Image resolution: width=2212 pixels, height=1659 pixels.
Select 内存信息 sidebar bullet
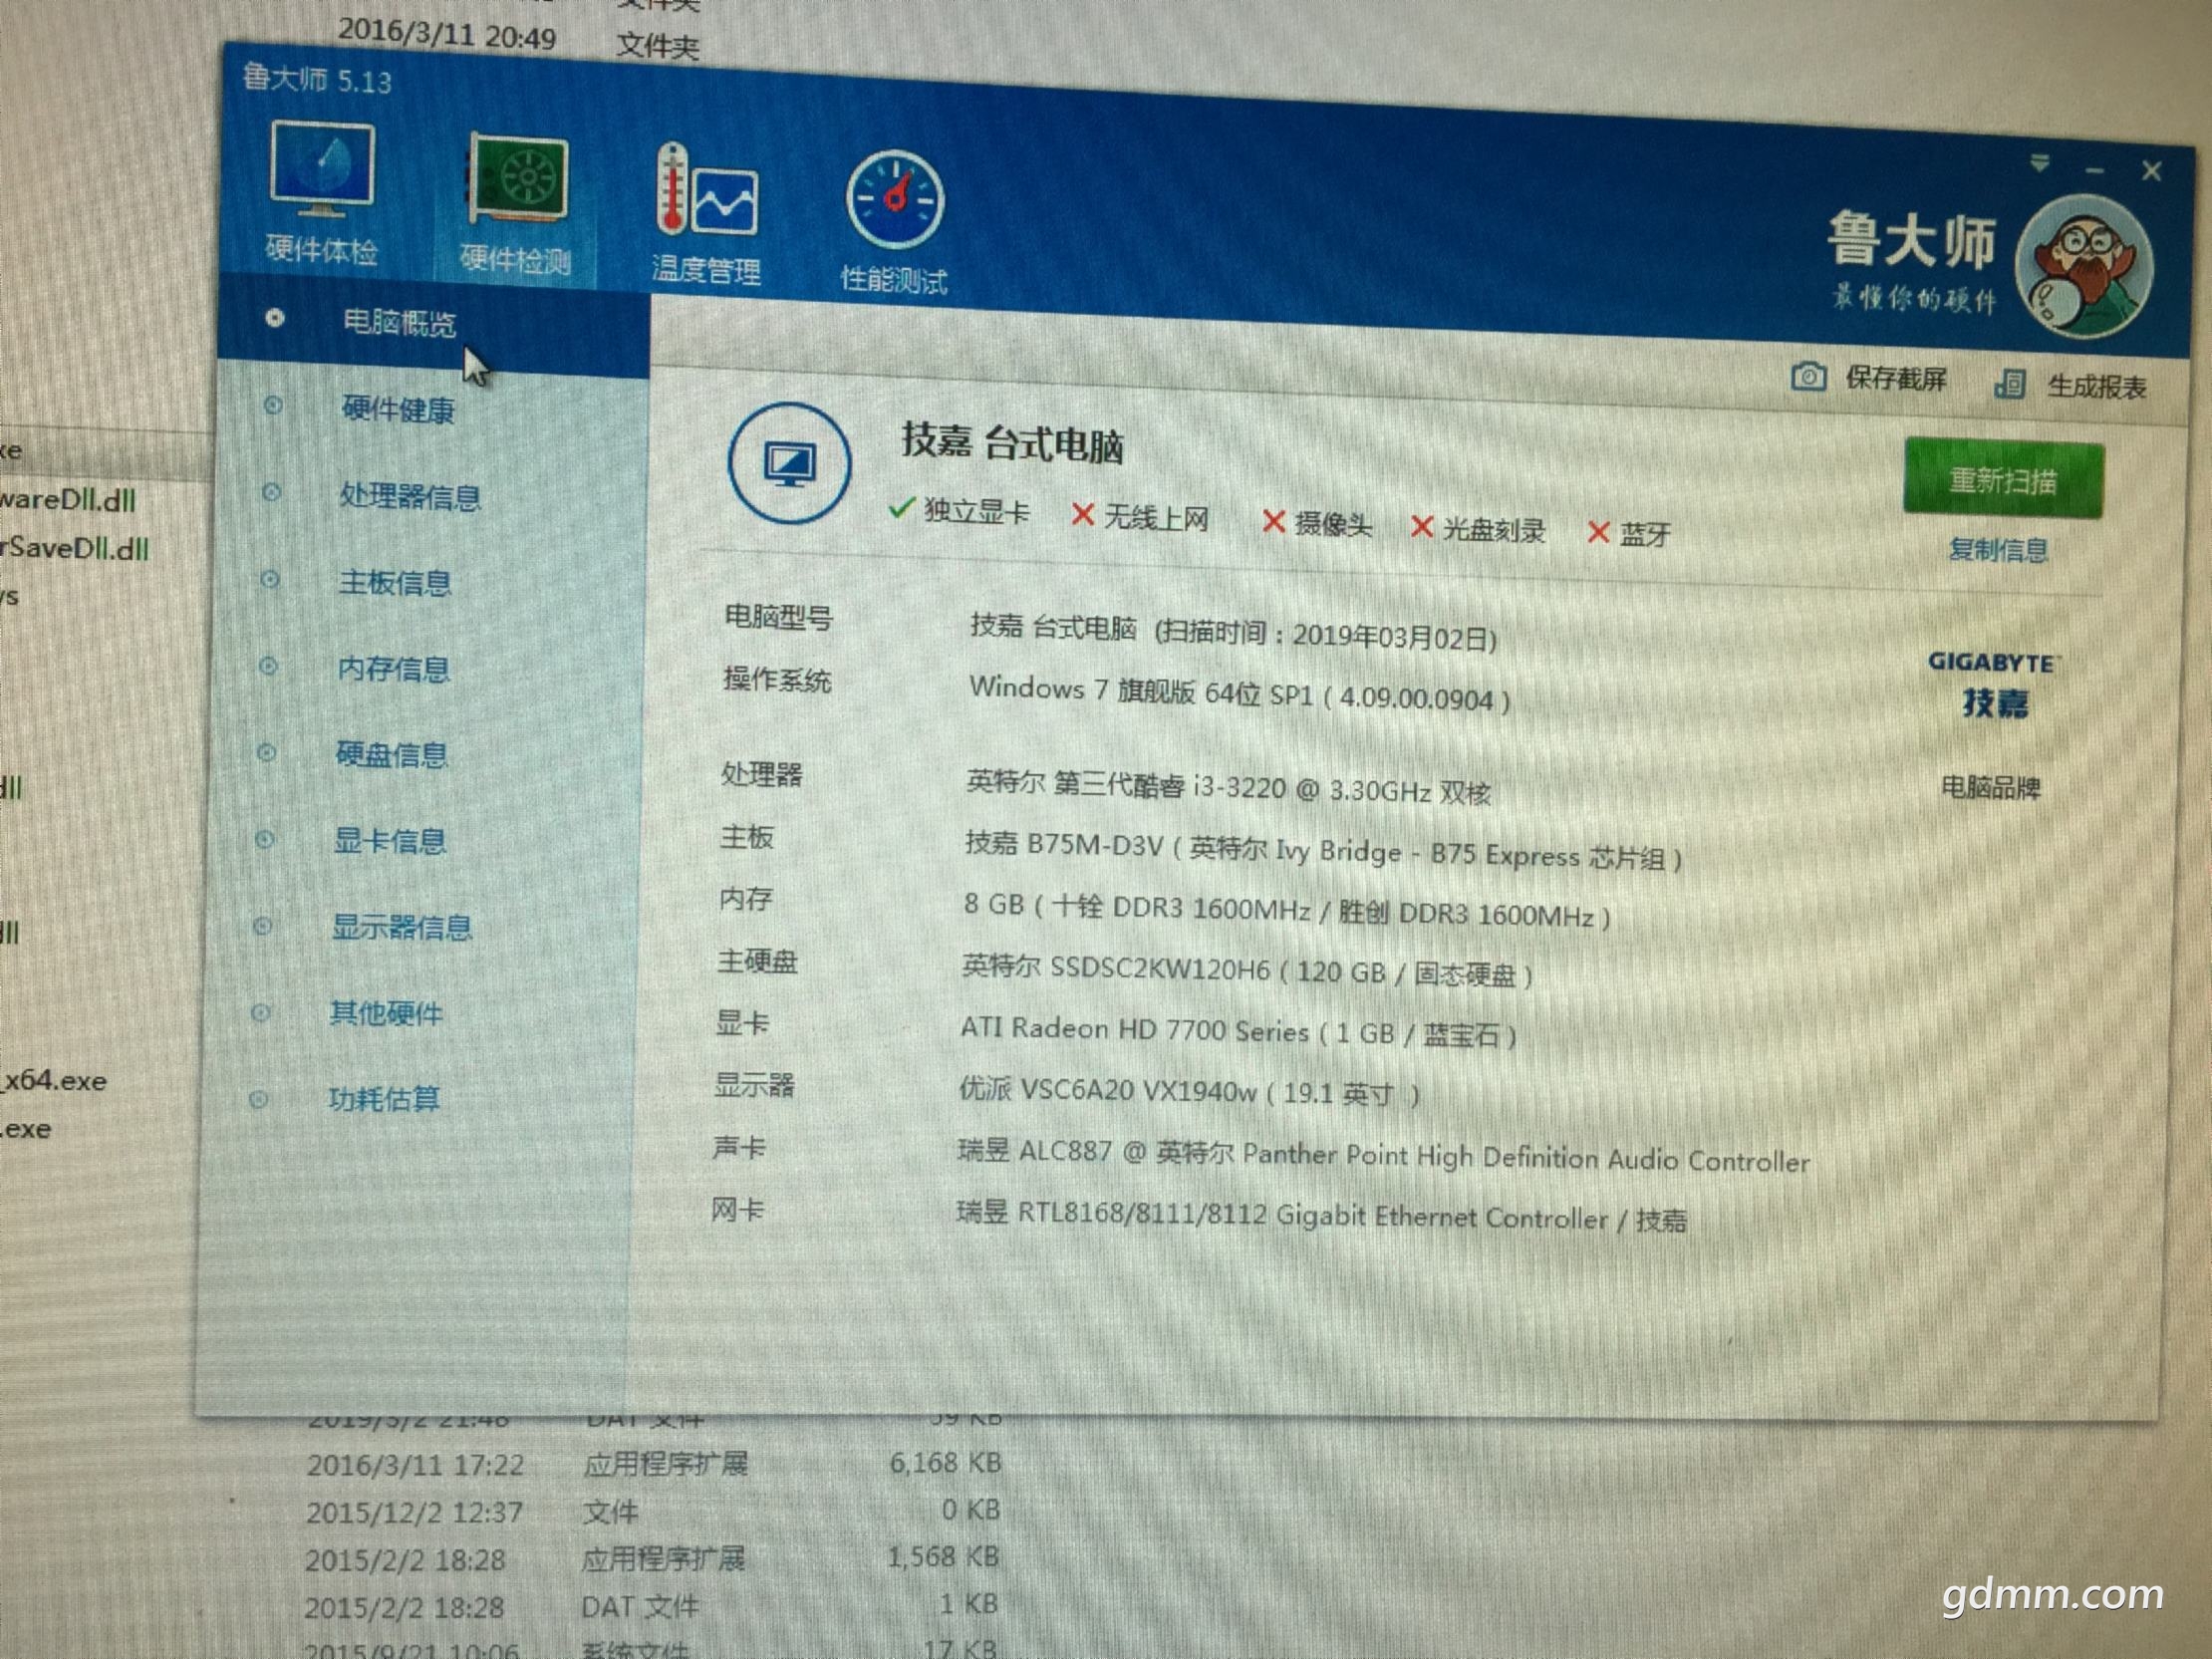pos(268,666)
